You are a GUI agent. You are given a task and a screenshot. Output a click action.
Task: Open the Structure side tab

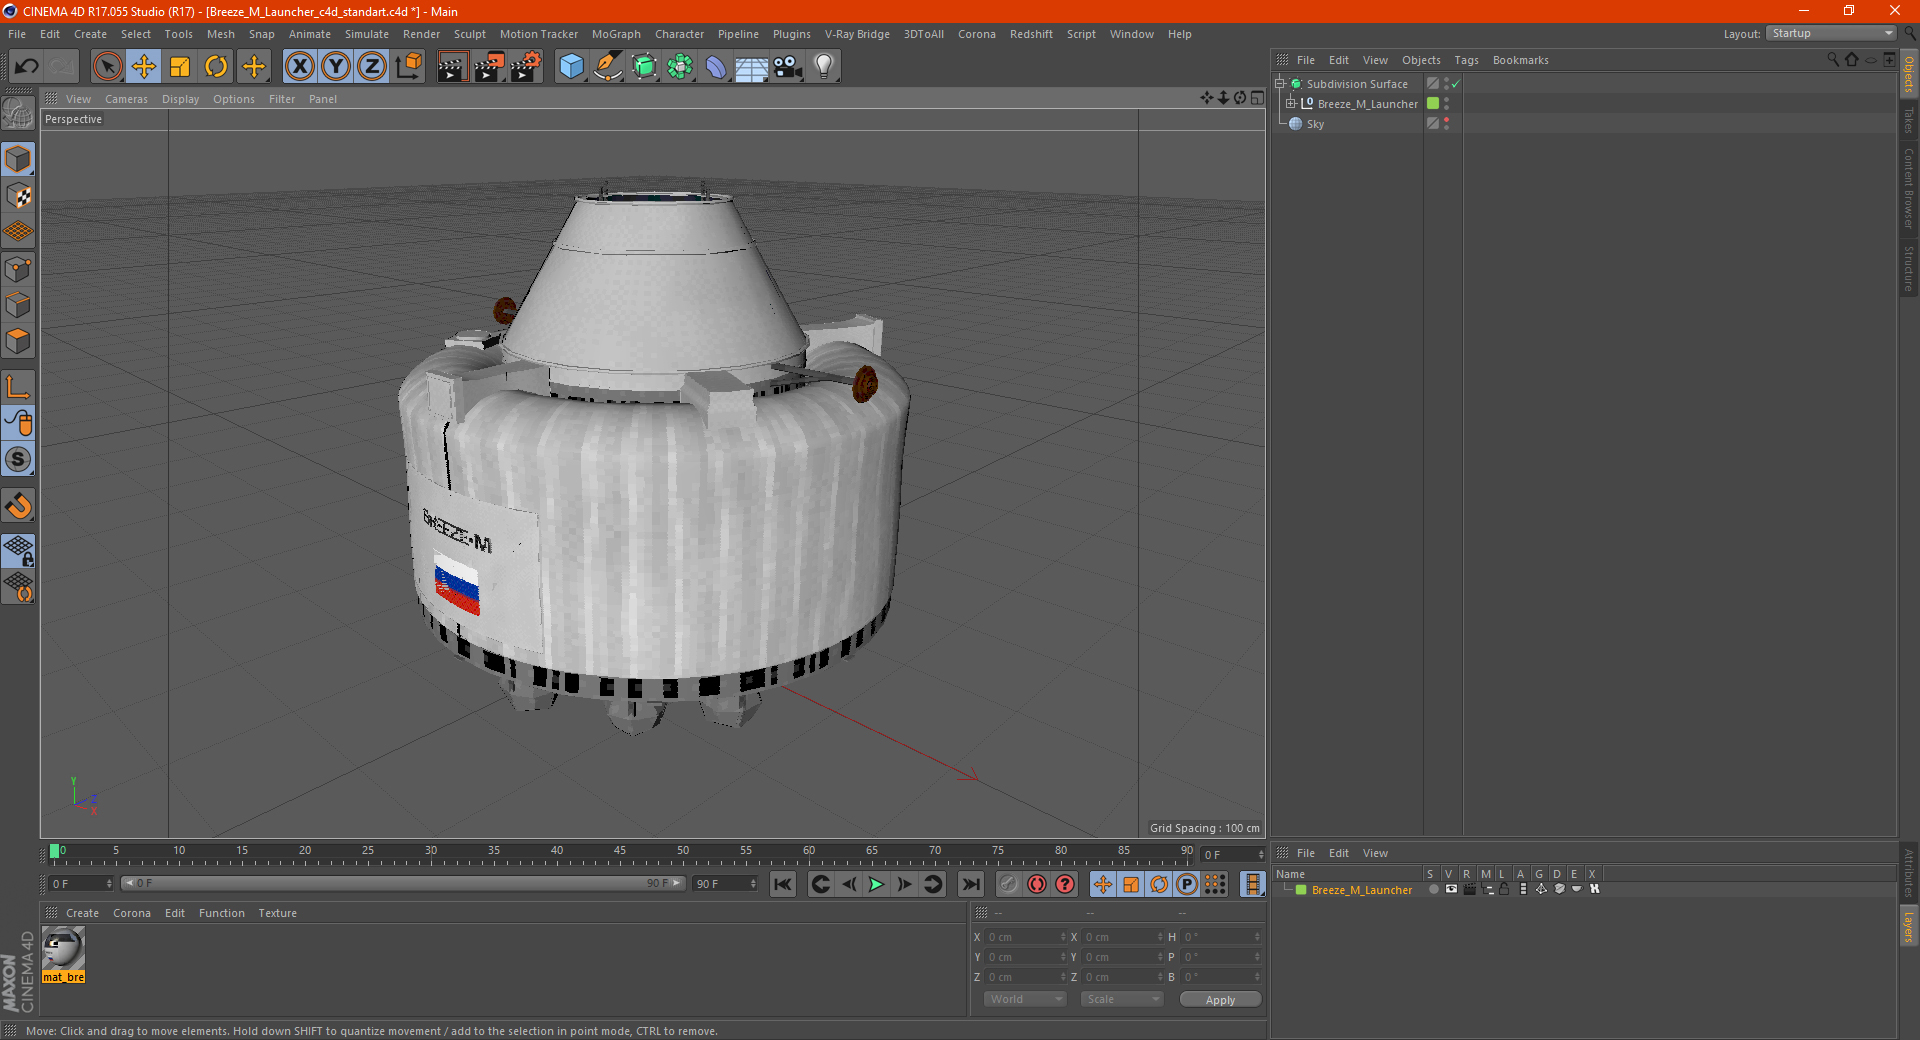point(1909,268)
